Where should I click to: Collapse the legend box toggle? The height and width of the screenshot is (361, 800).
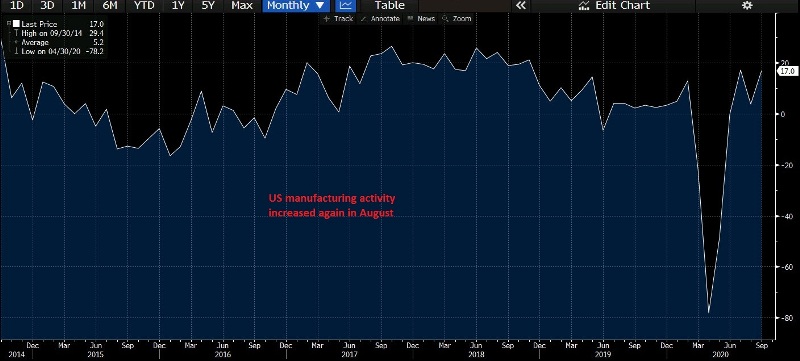click(9, 23)
